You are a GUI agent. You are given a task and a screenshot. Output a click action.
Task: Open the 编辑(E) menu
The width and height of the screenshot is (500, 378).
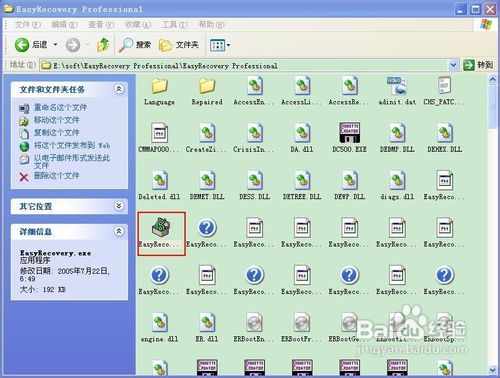point(64,25)
